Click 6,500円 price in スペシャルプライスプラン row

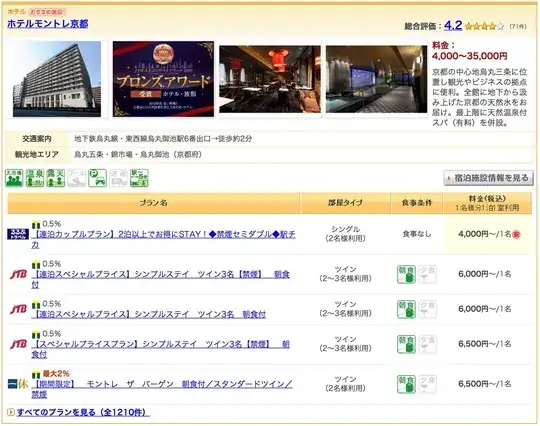pyautogui.click(x=485, y=344)
